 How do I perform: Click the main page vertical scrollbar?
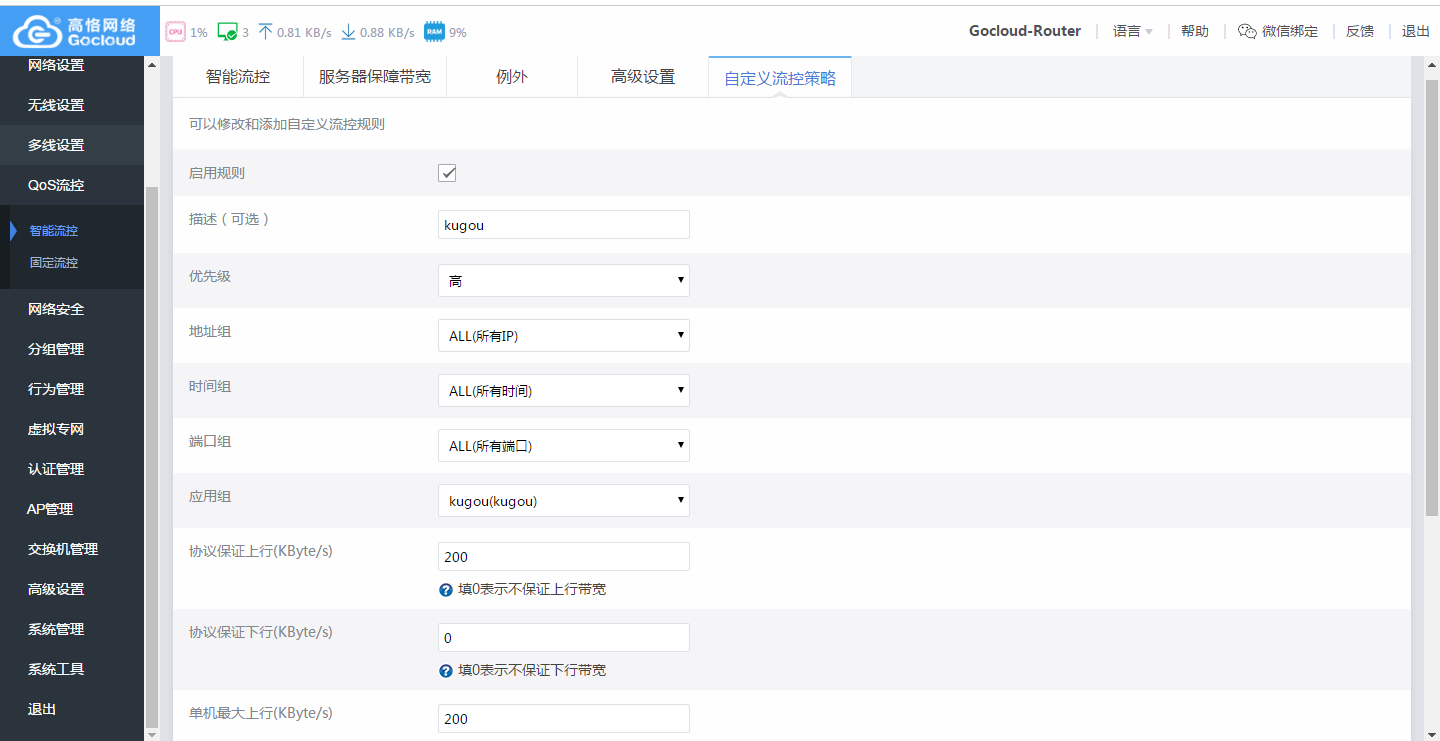coord(1431,297)
